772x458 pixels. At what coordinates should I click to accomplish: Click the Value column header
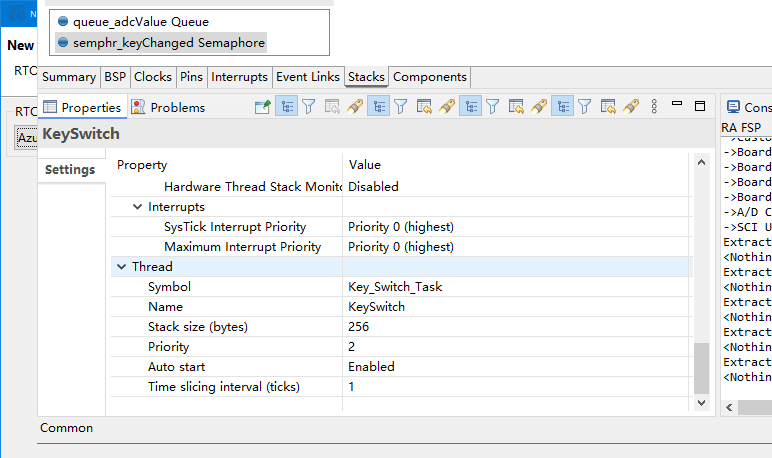click(365, 165)
